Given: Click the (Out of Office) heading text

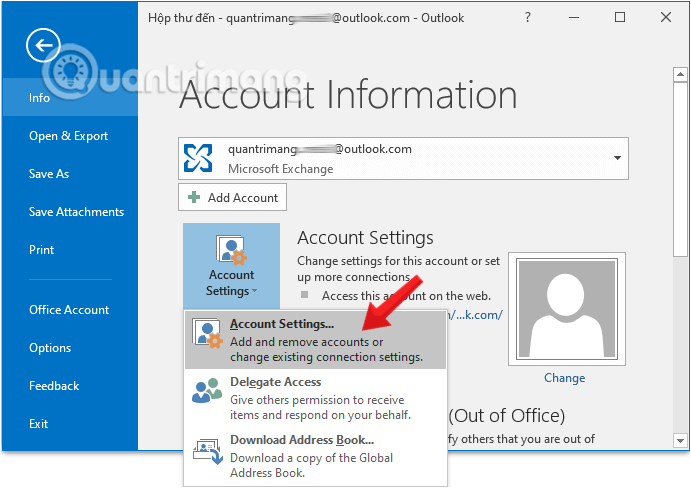Looking at the screenshot, I should (506, 415).
